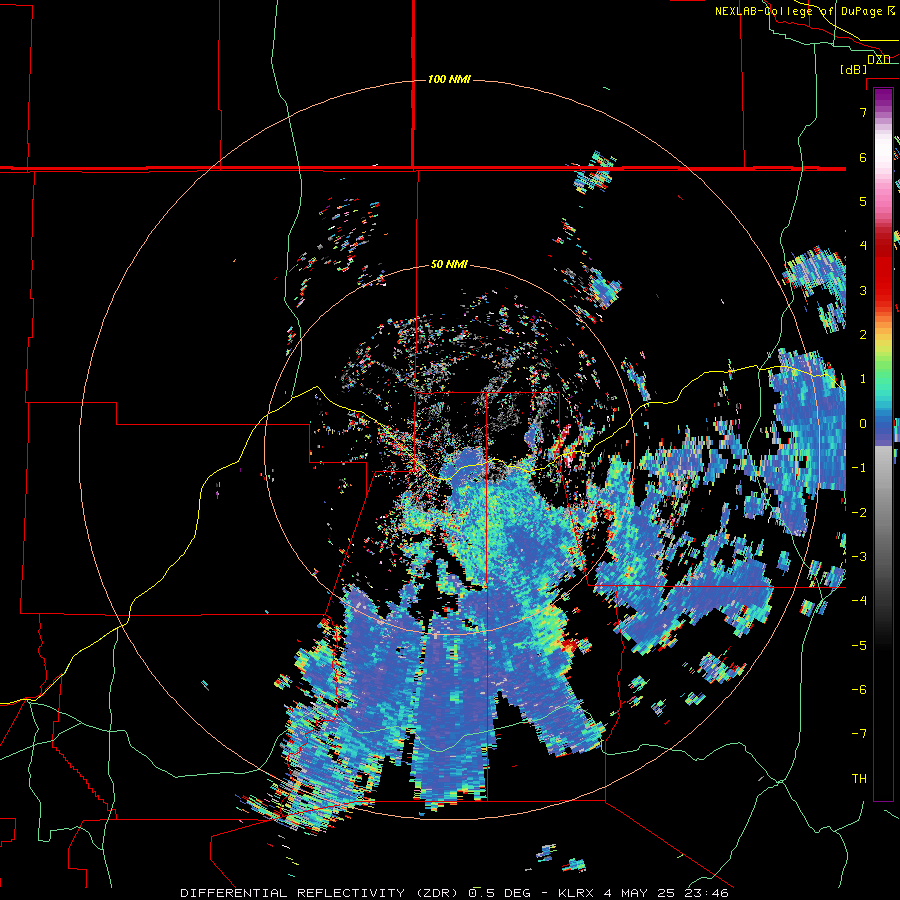The image size is (900, 900).
Task: Click the "-6" value on the dB scale
Action: [x=859, y=690]
